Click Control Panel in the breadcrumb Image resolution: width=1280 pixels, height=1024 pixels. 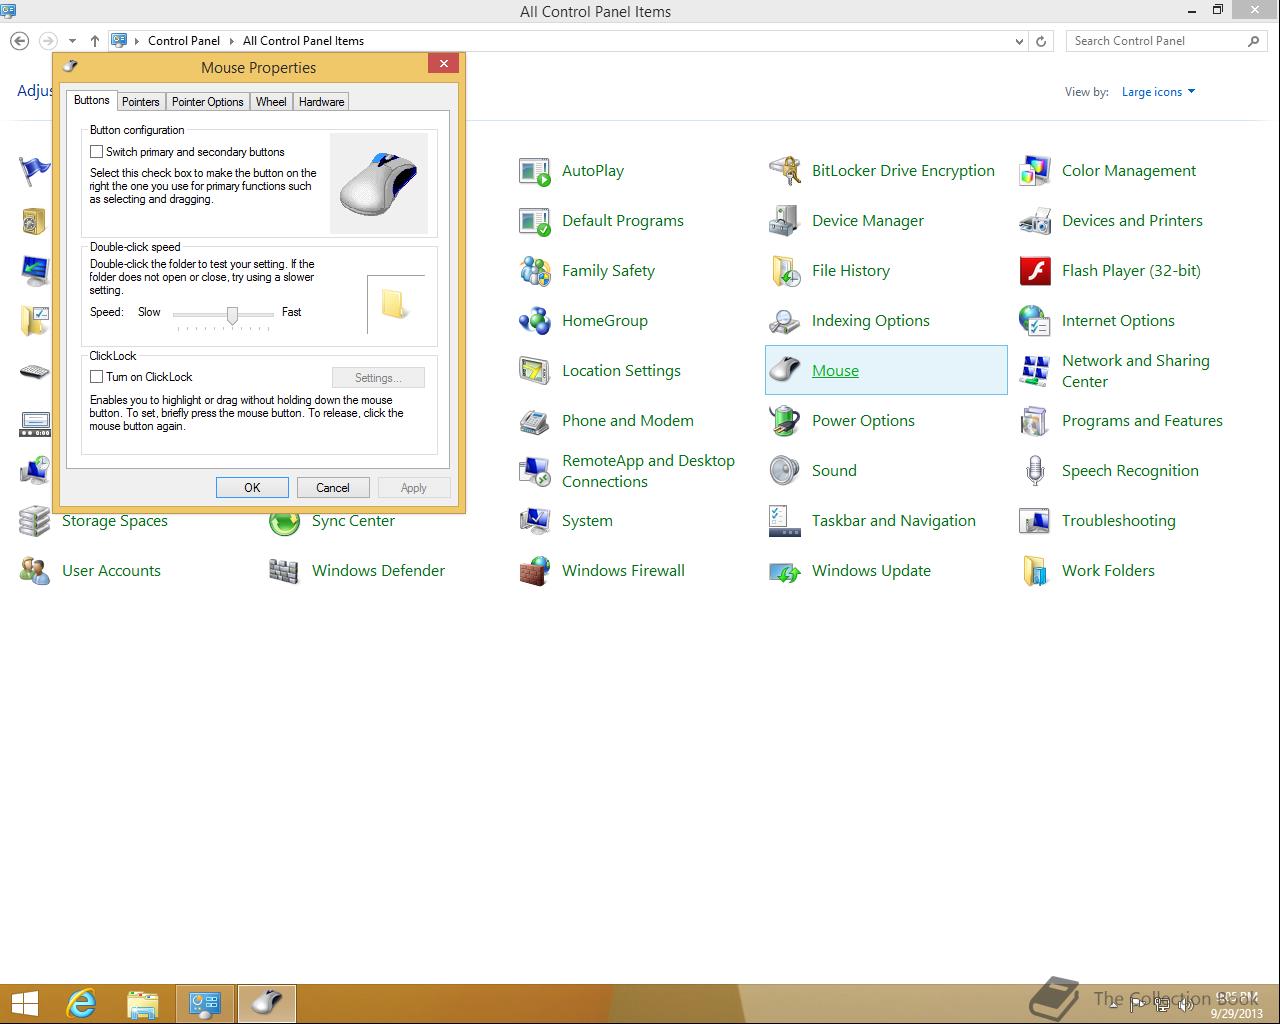click(x=184, y=41)
